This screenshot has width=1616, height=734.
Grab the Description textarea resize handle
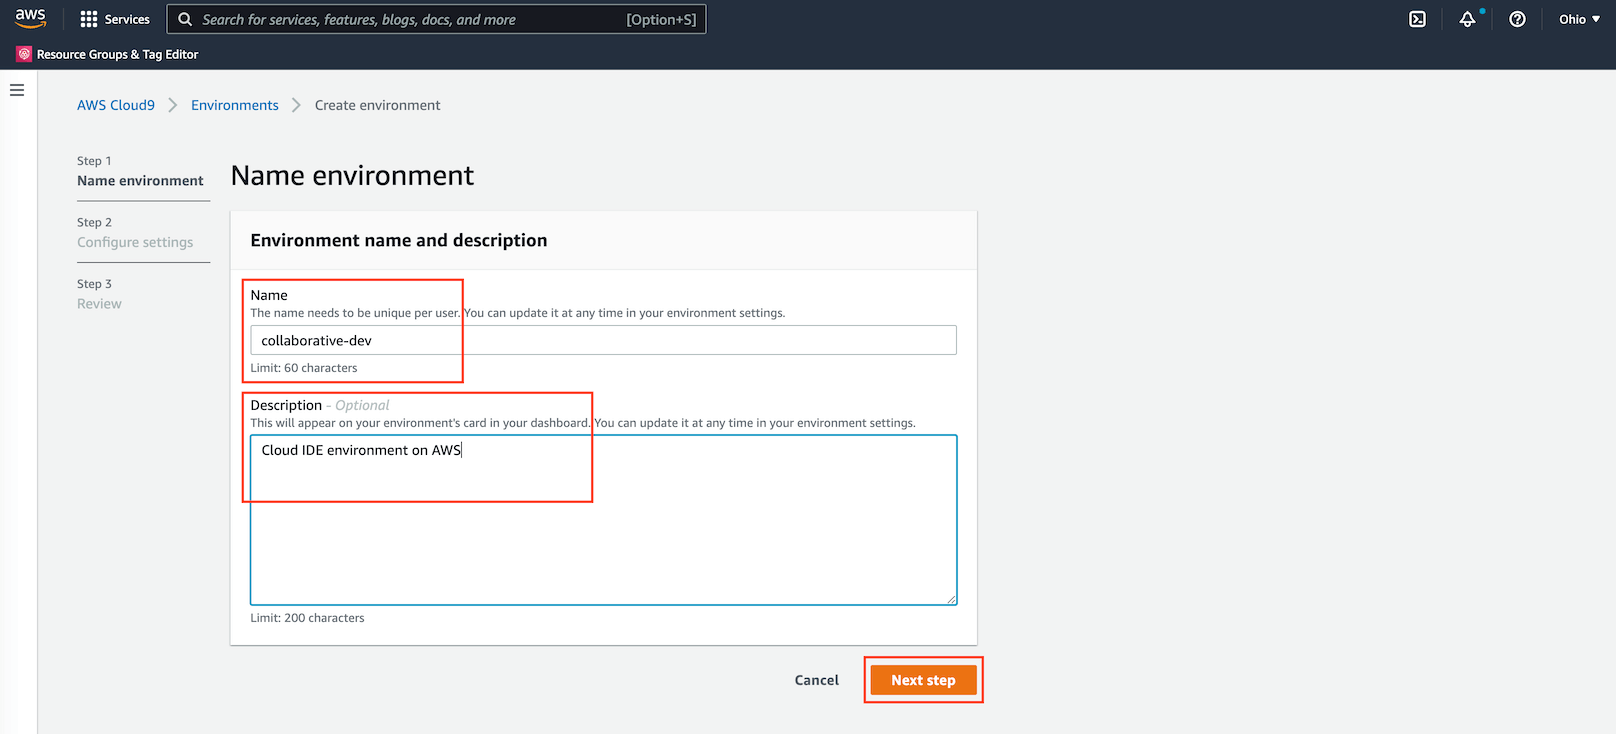(x=951, y=599)
